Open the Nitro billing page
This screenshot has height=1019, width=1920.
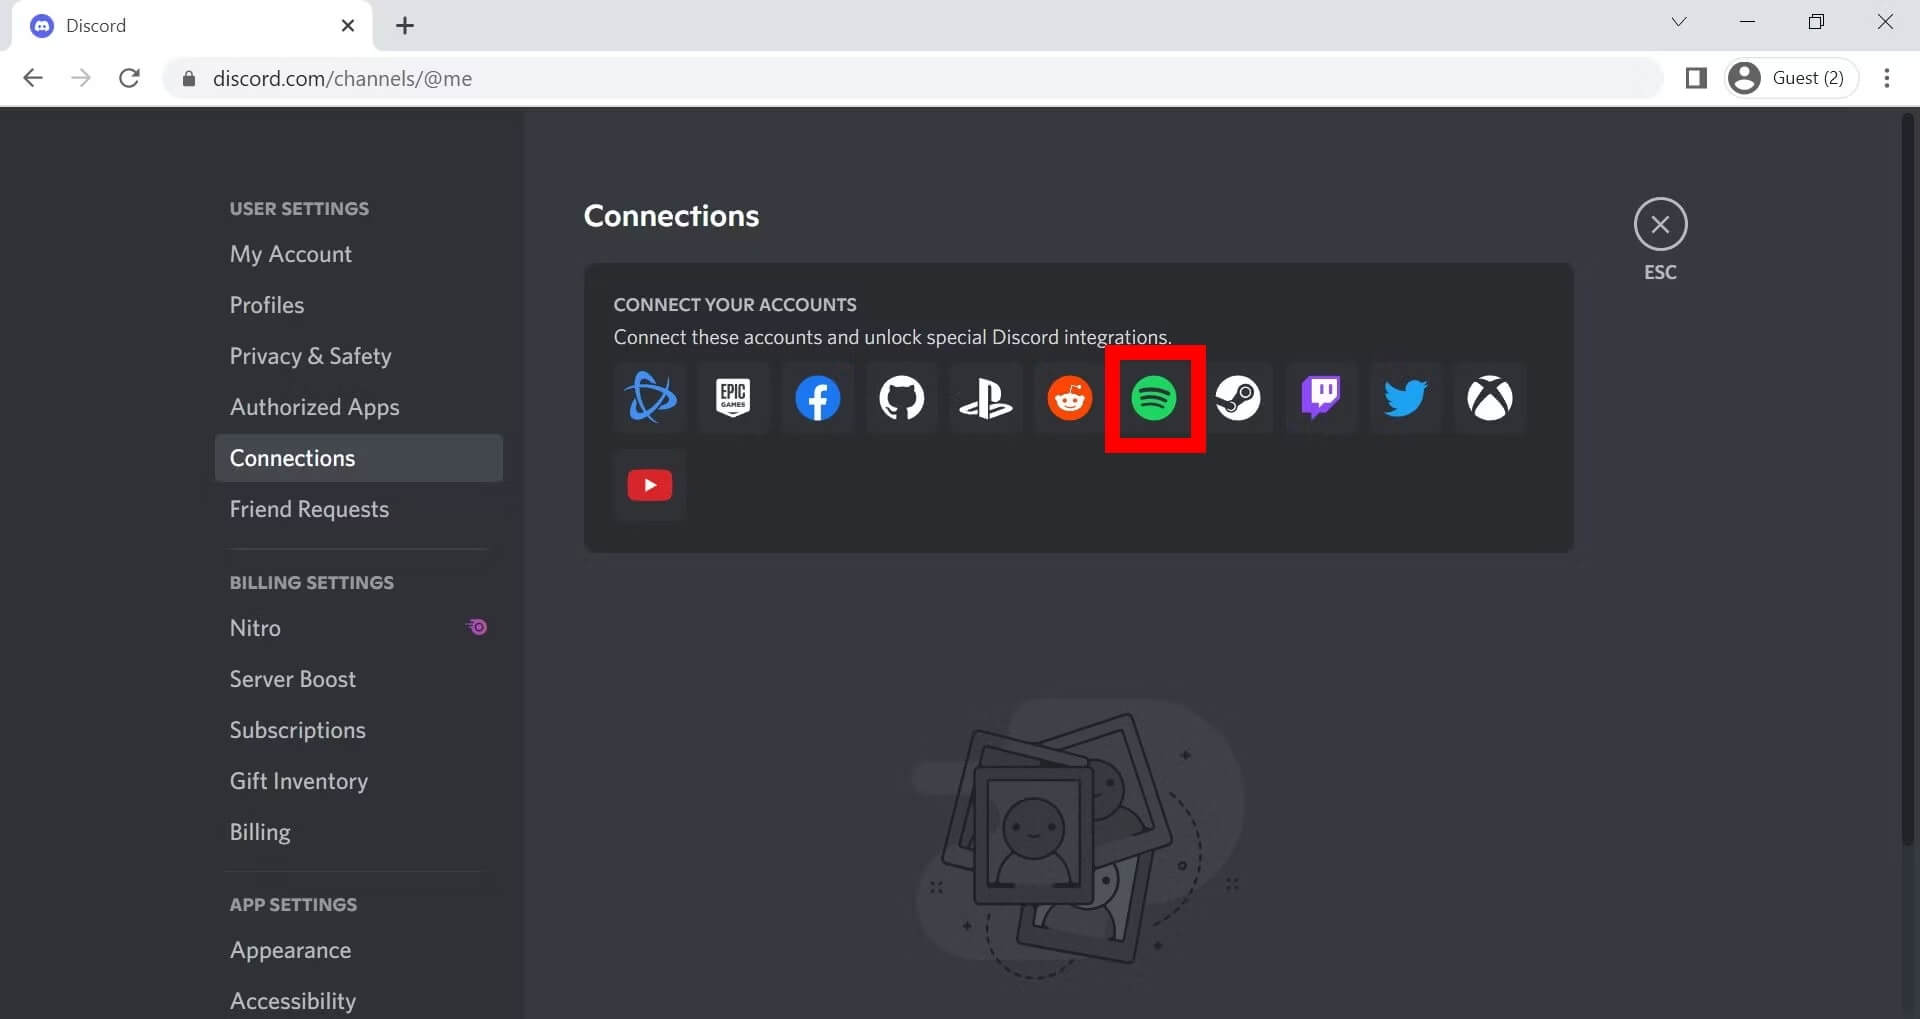click(255, 628)
